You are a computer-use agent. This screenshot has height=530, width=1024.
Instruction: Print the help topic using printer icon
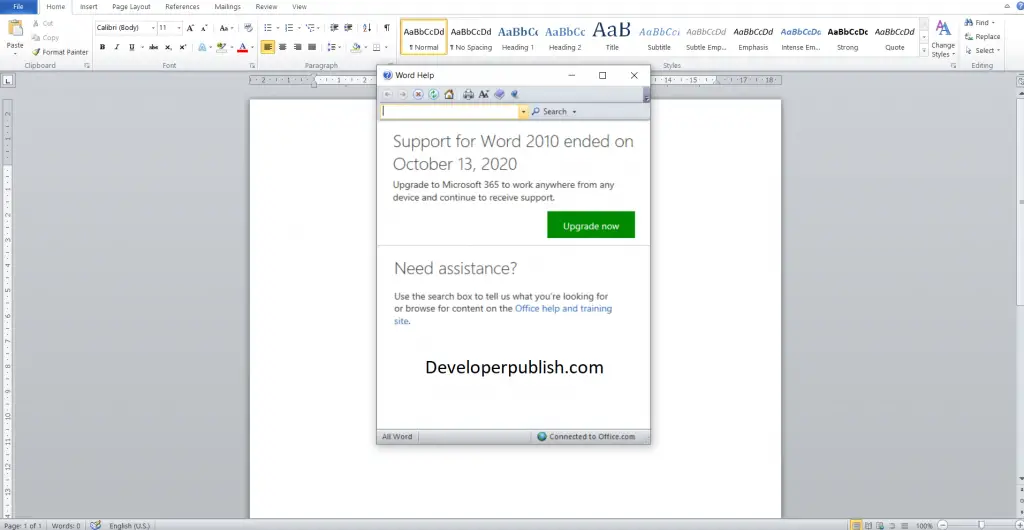coord(468,95)
